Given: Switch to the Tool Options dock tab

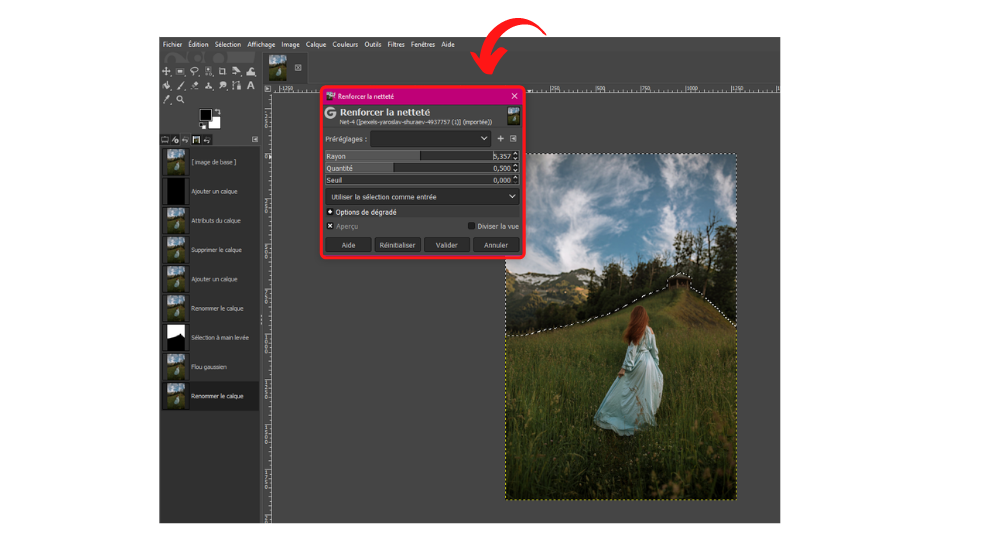Looking at the screenshot, I should pyautogui.click(x=165, y=140).
